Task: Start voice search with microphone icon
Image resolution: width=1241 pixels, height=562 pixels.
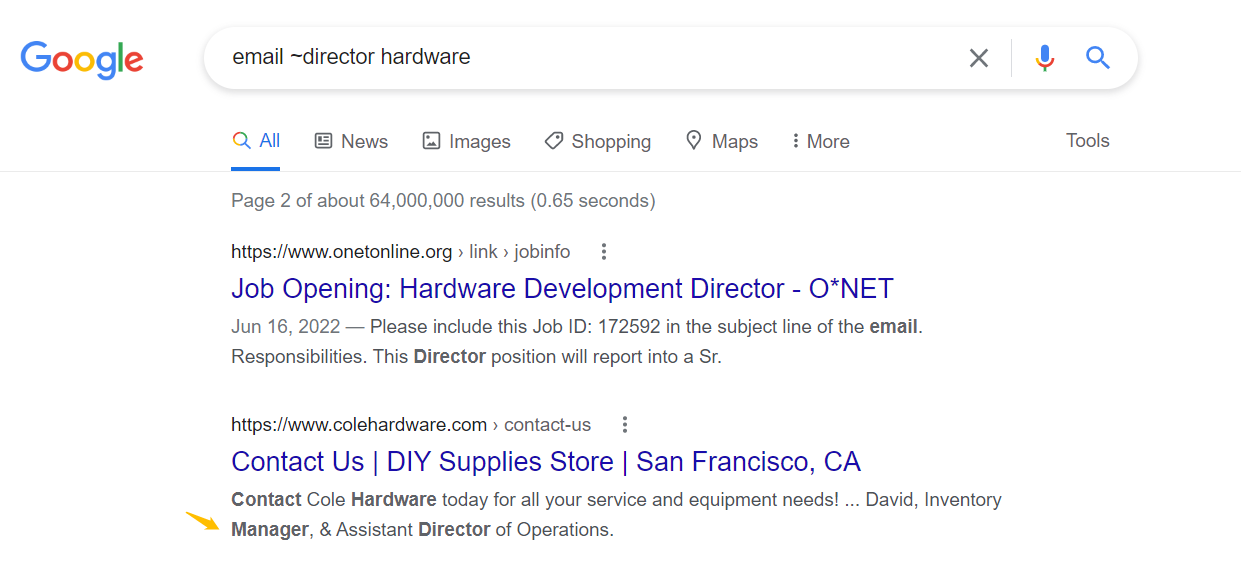Action: (1045, 58)
